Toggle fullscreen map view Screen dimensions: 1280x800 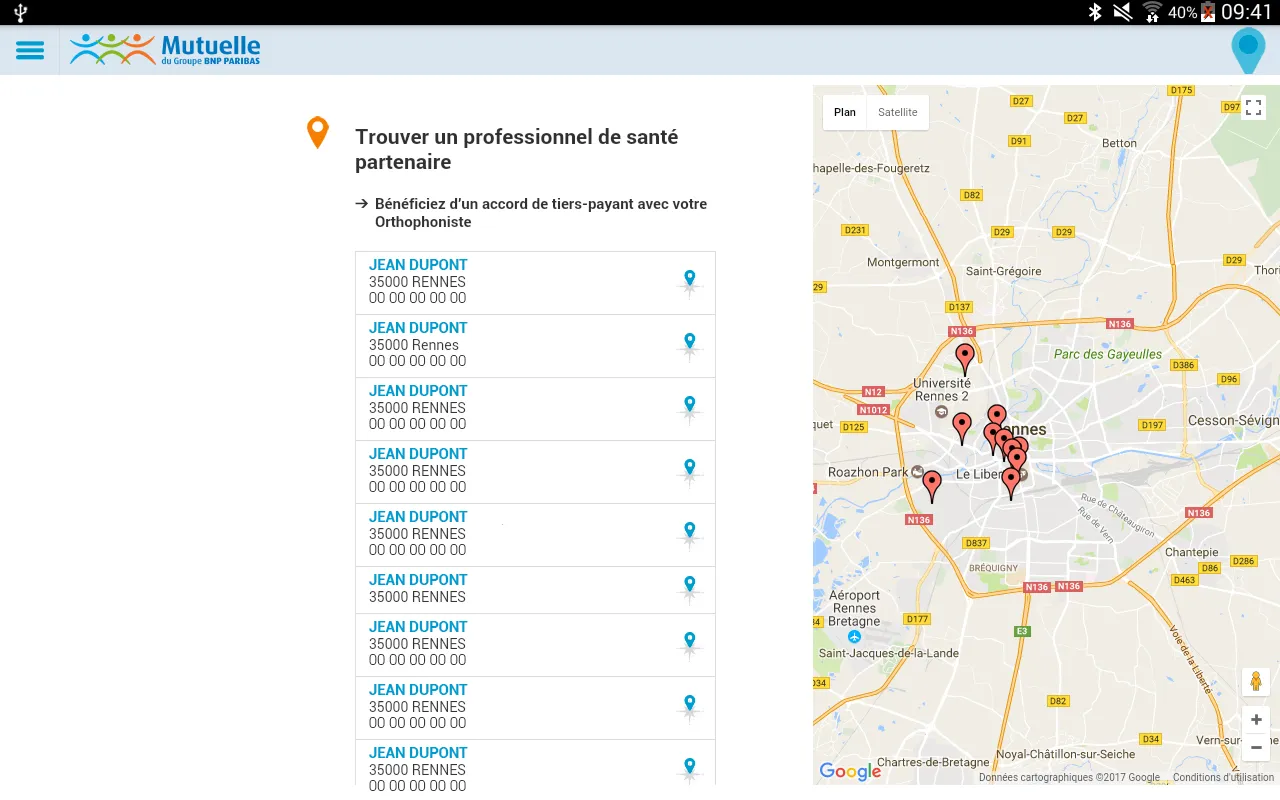(x=1254, y=108)
